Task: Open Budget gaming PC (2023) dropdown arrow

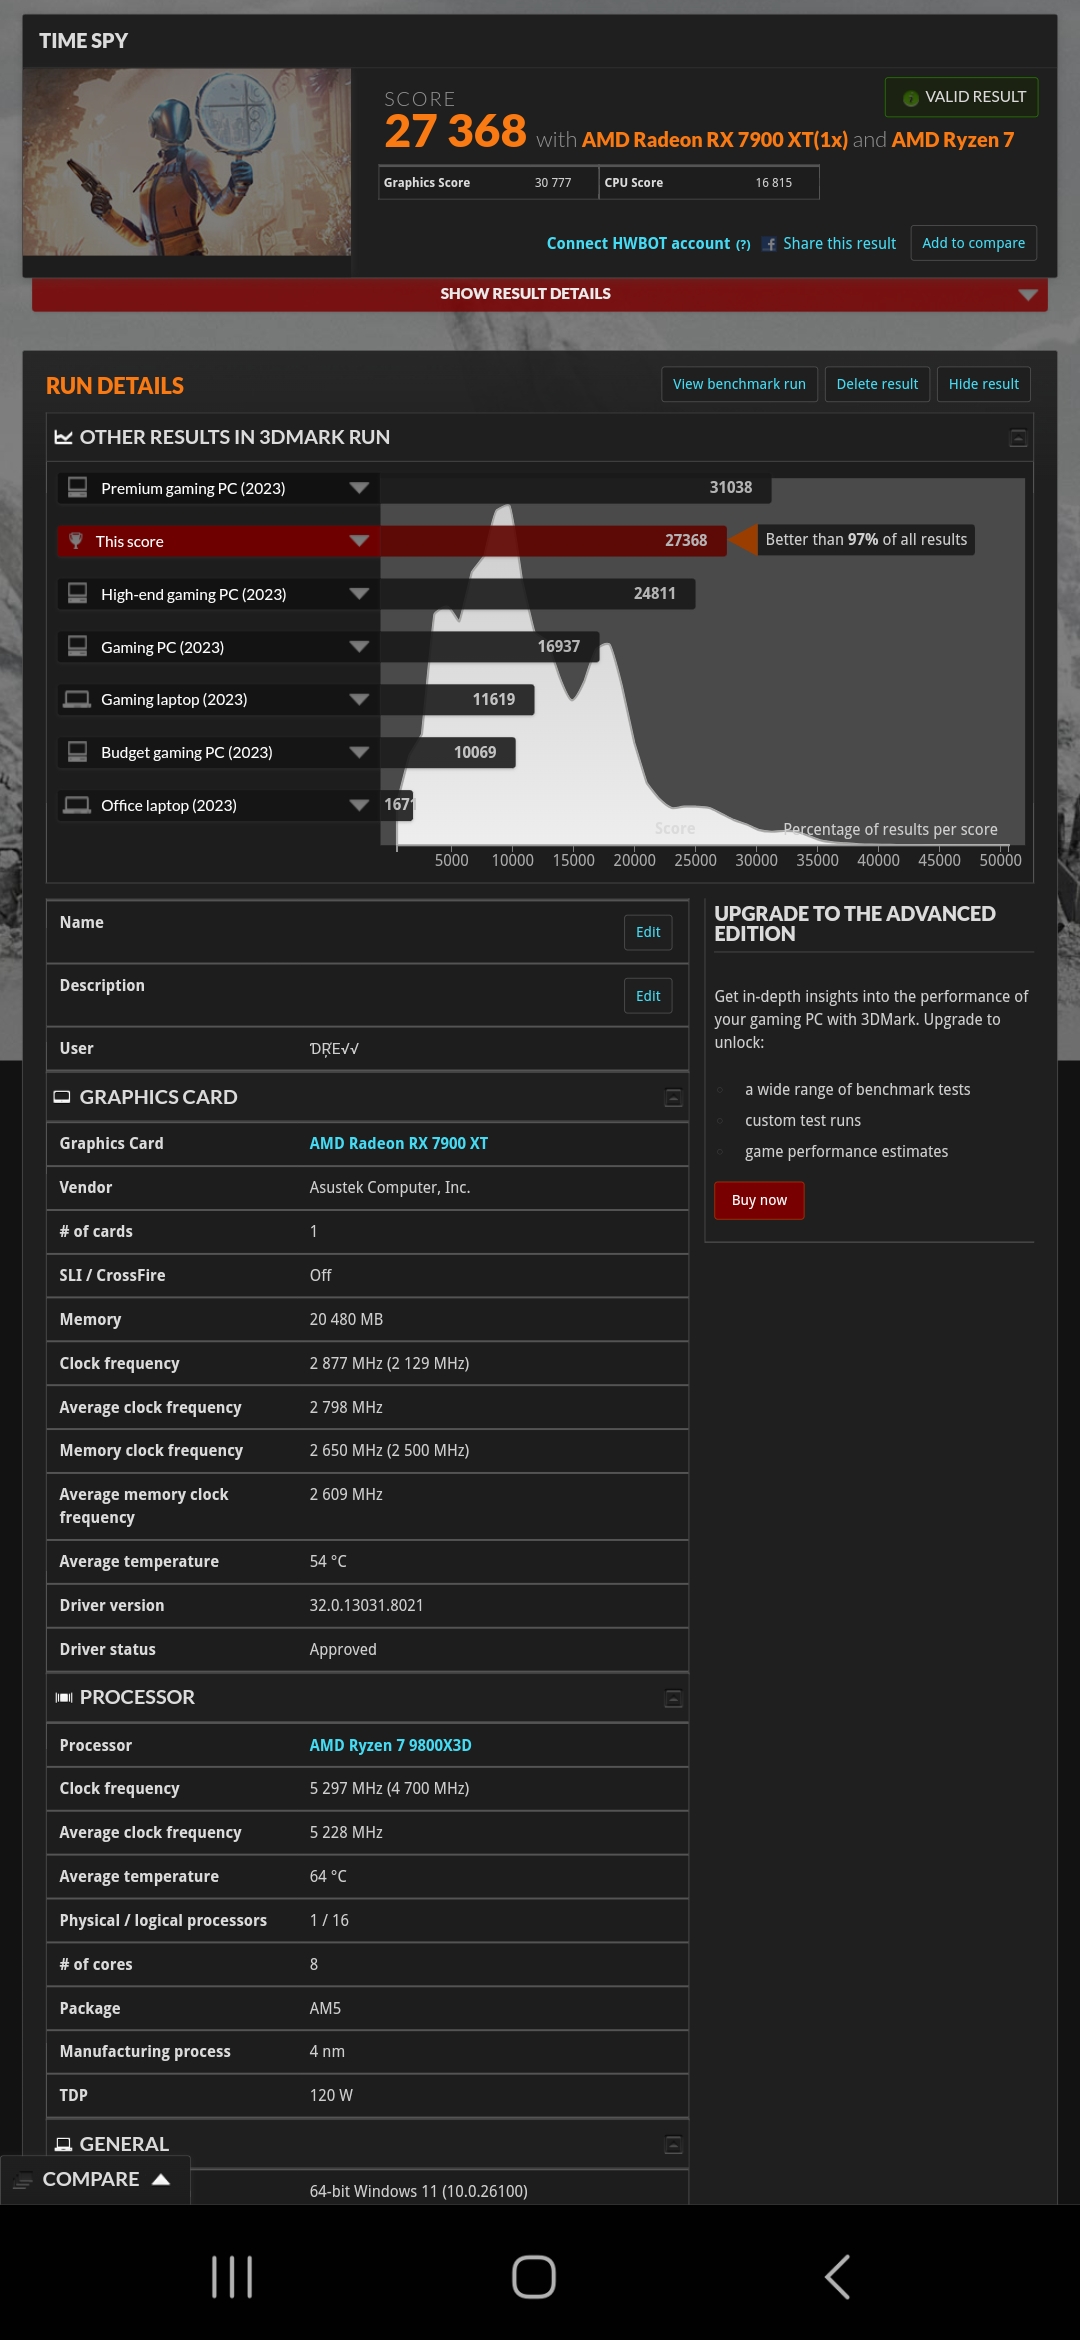Action: click(359, 753)
